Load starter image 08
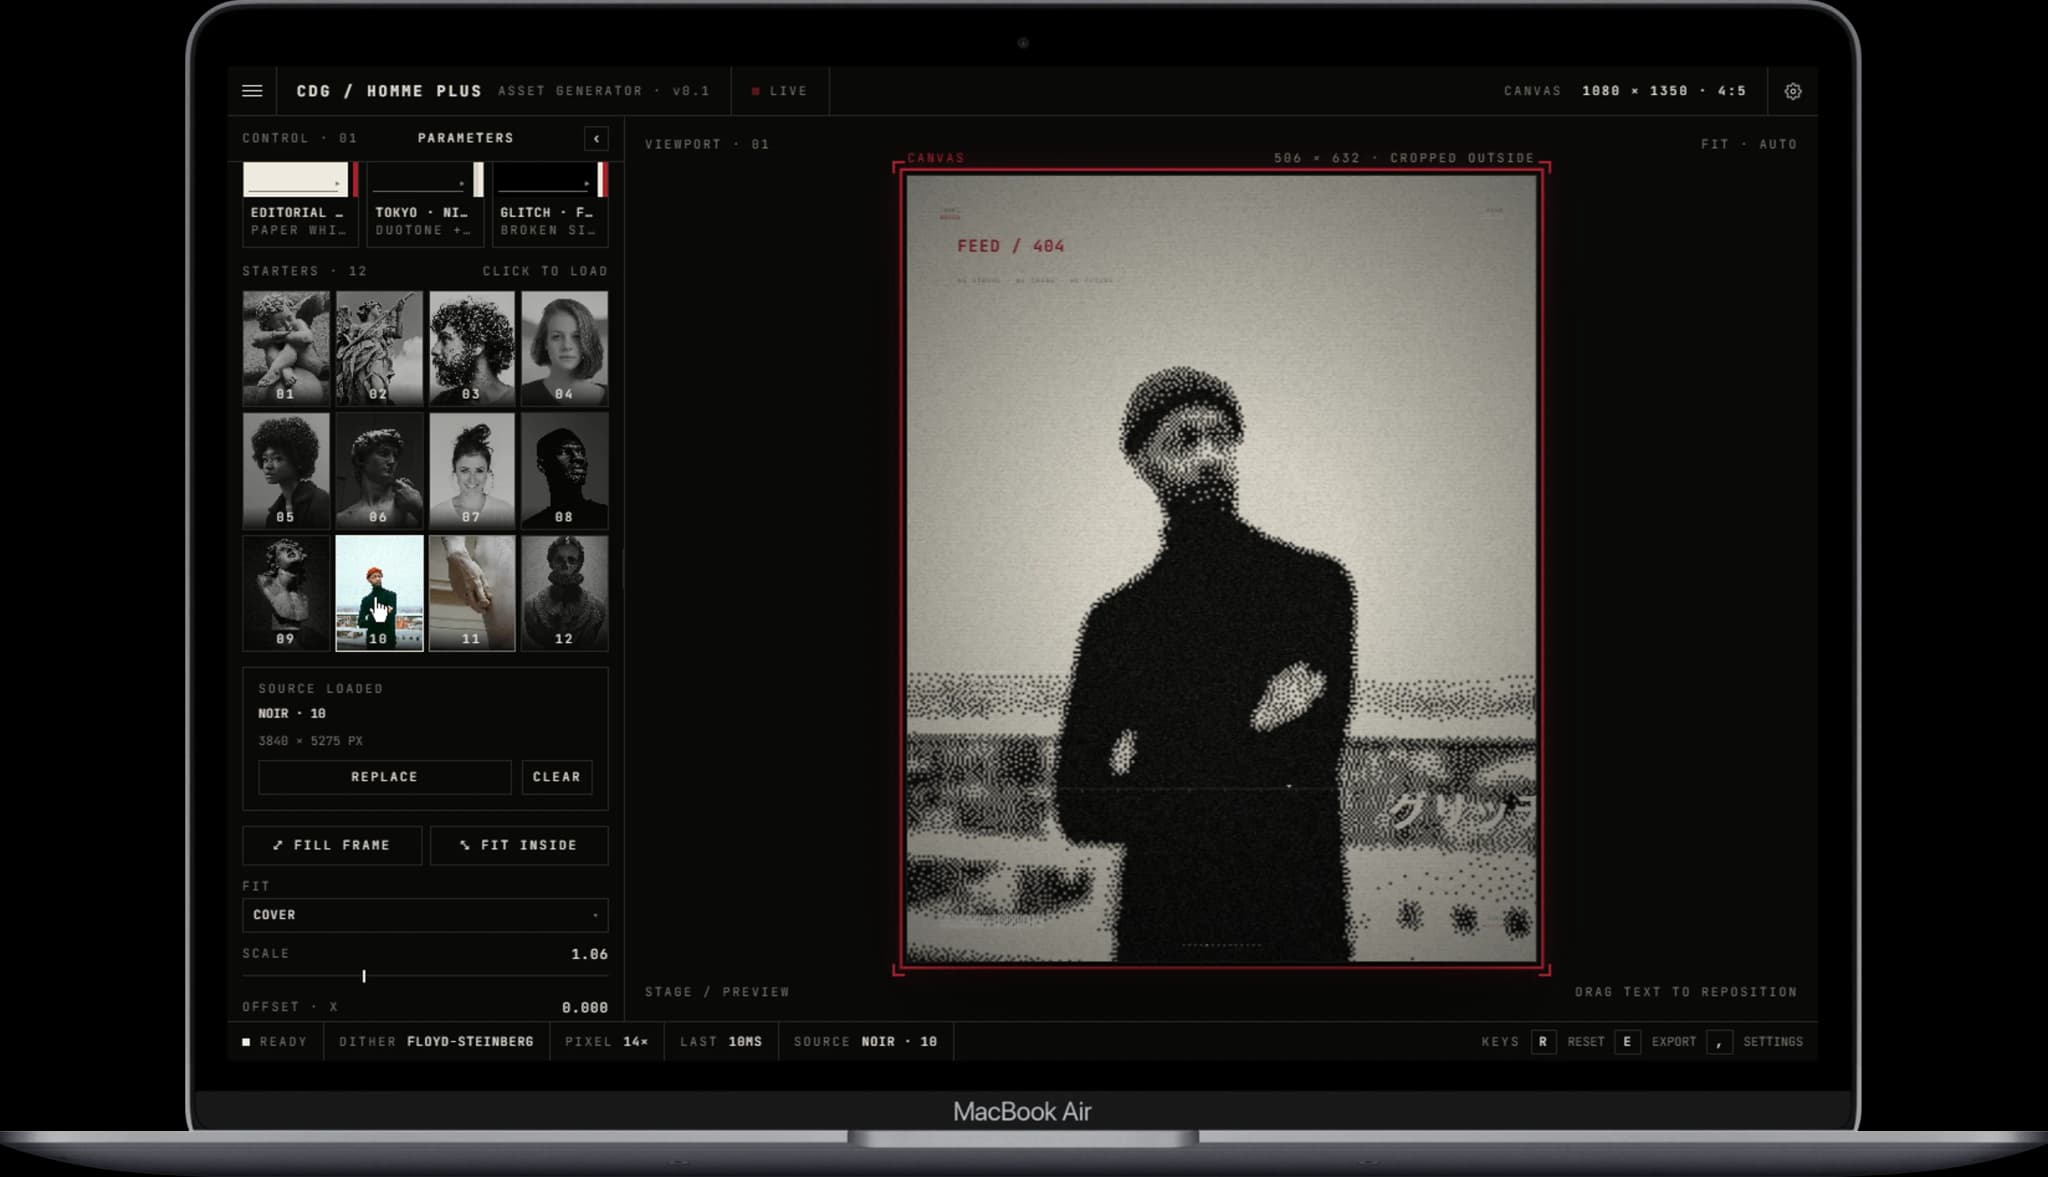Screen dimensions: 2048x1177 click(564, 470)
